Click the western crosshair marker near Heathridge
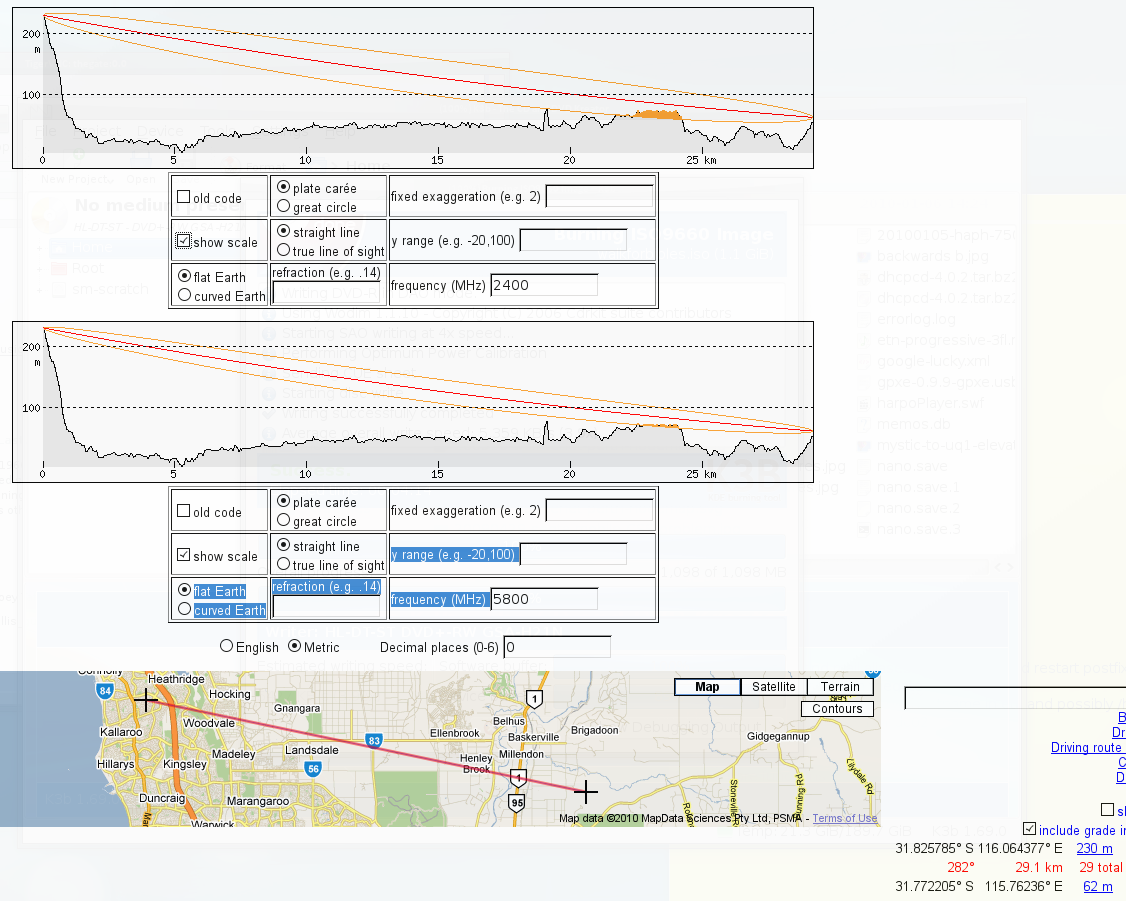The width and height of the screenshot is (1126, 901). tap(146, 700)
